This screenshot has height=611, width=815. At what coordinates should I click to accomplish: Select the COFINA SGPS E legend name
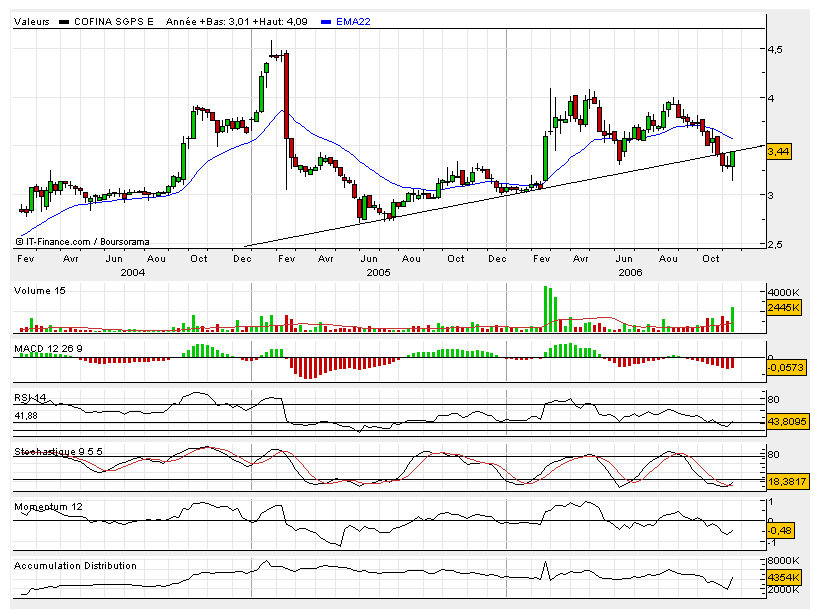click(x=114, y=22)
